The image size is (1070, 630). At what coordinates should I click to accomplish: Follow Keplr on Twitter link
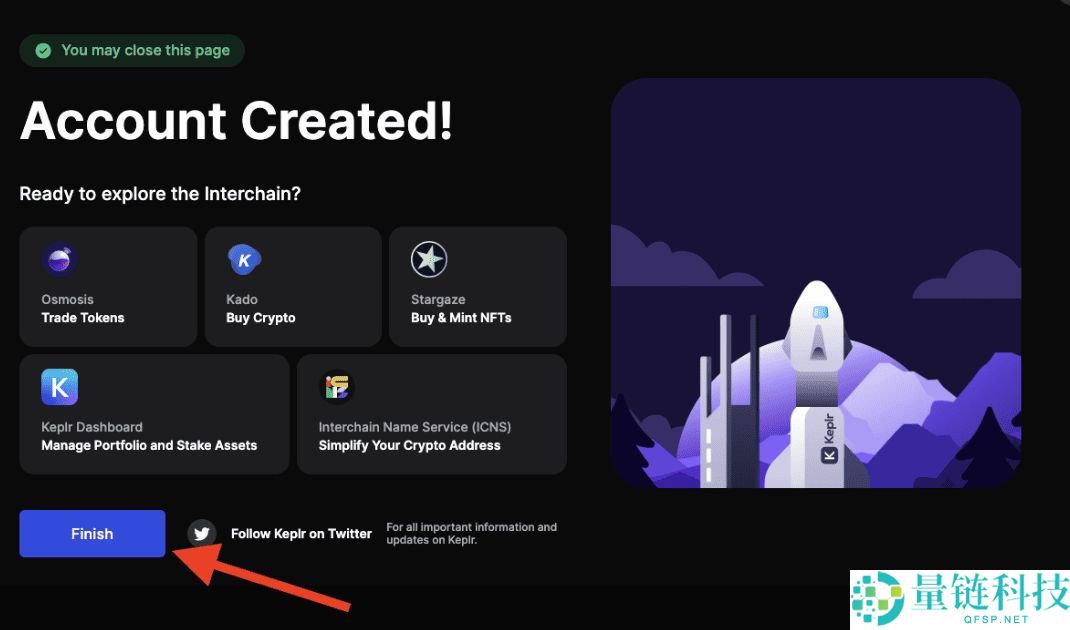pos(302,534)
